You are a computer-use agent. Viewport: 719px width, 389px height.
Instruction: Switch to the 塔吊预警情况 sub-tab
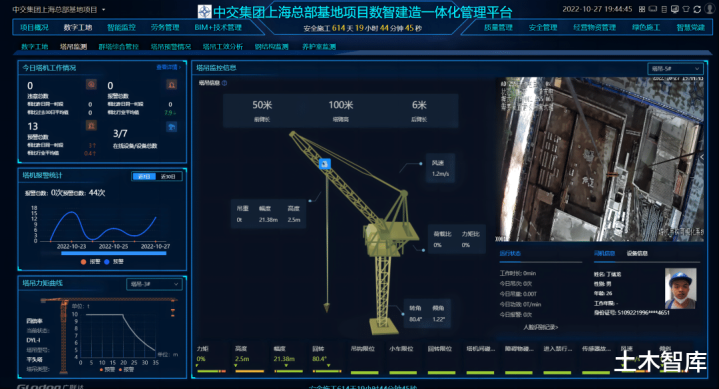[x=171, y=47]
